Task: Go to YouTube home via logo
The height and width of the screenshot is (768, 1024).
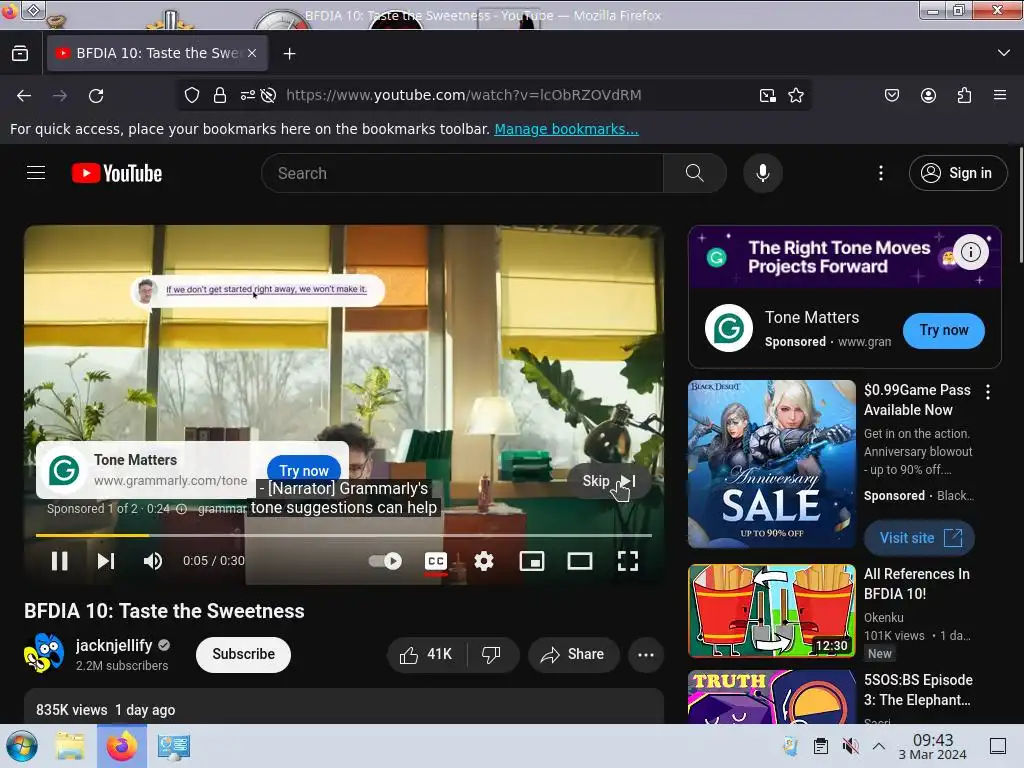Action: pos(117,173)
